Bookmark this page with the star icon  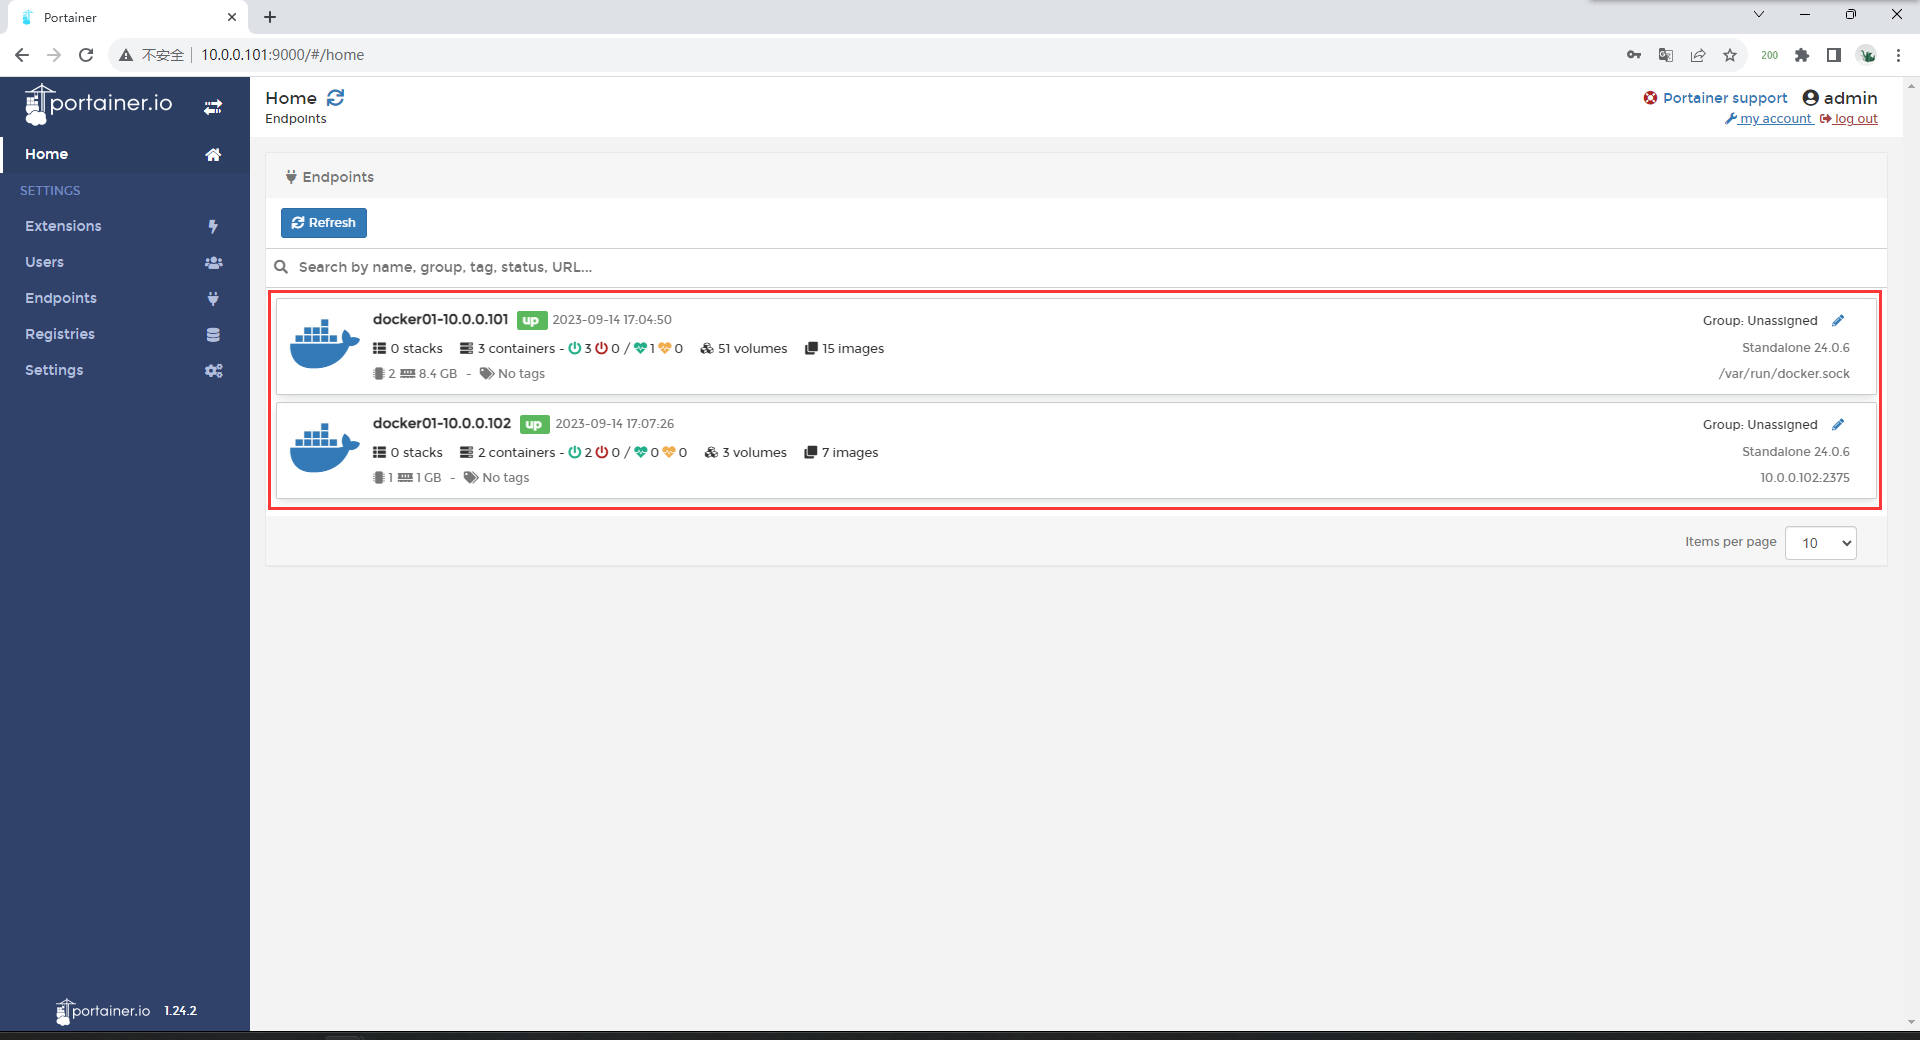tap(1730, 55)
